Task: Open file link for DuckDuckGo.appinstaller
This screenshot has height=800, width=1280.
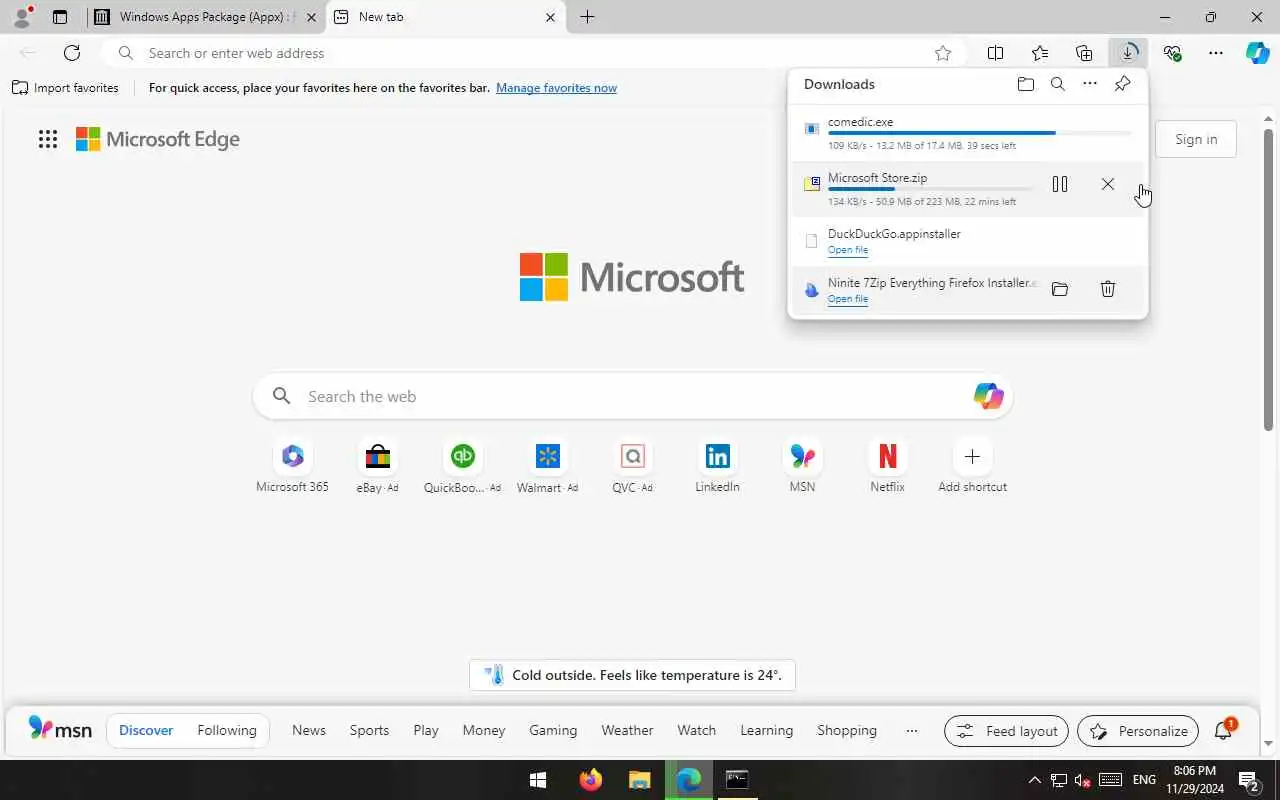Action: point(848,250)
